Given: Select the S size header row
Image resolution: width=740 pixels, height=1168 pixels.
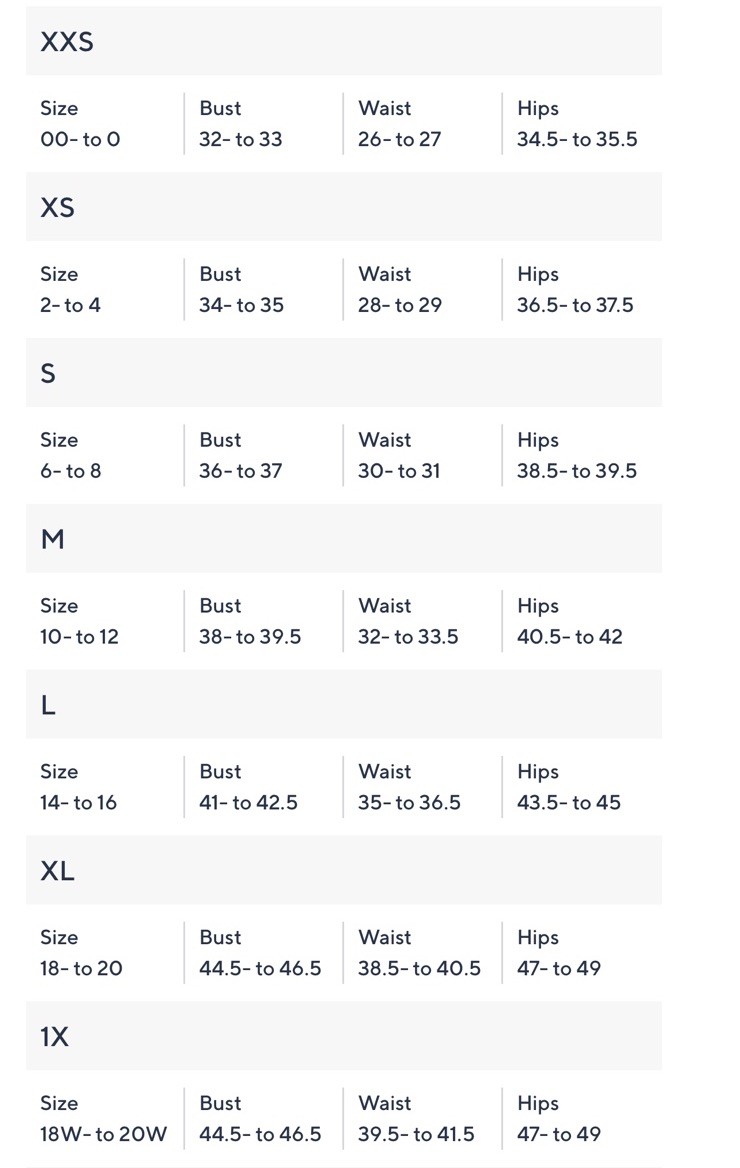Looking at the screenshot, I should click(x=344, y=372).
